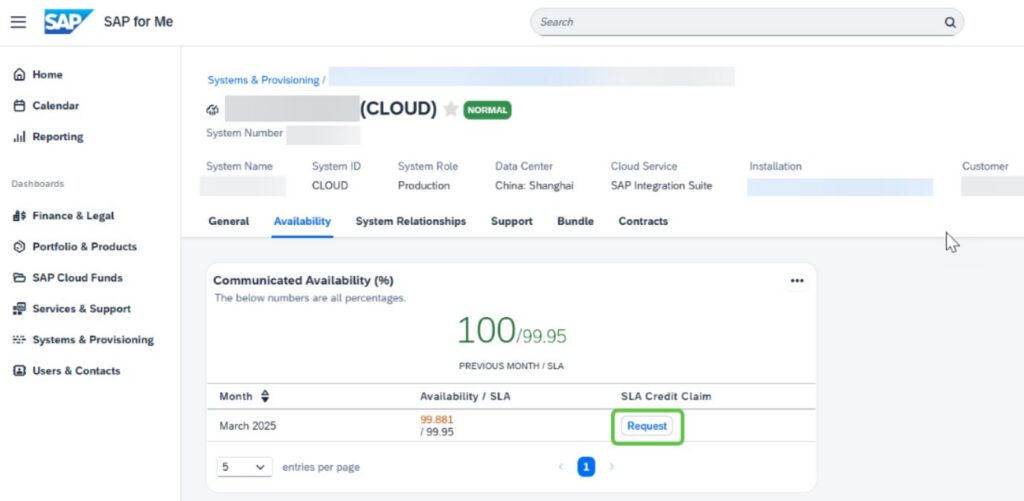
Task: Click the SAP Integration Suite value
Action: click(x=661, y=186)
